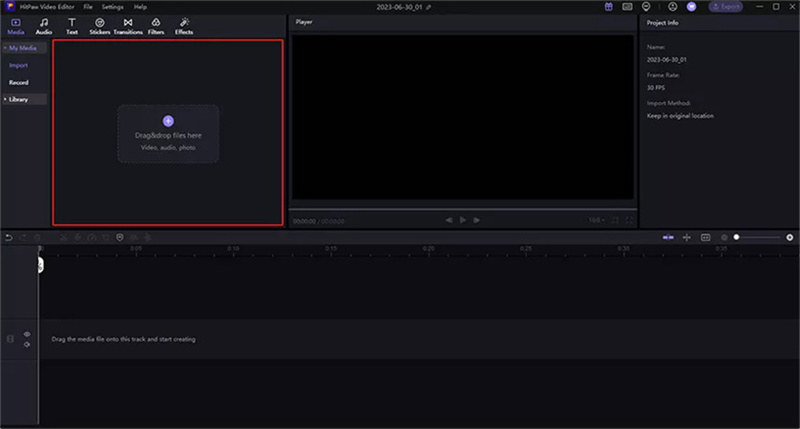This screenshot has height=429, width=800.
Task: Open the player aspect ratio dropdown
Action: tap(595, 220)
